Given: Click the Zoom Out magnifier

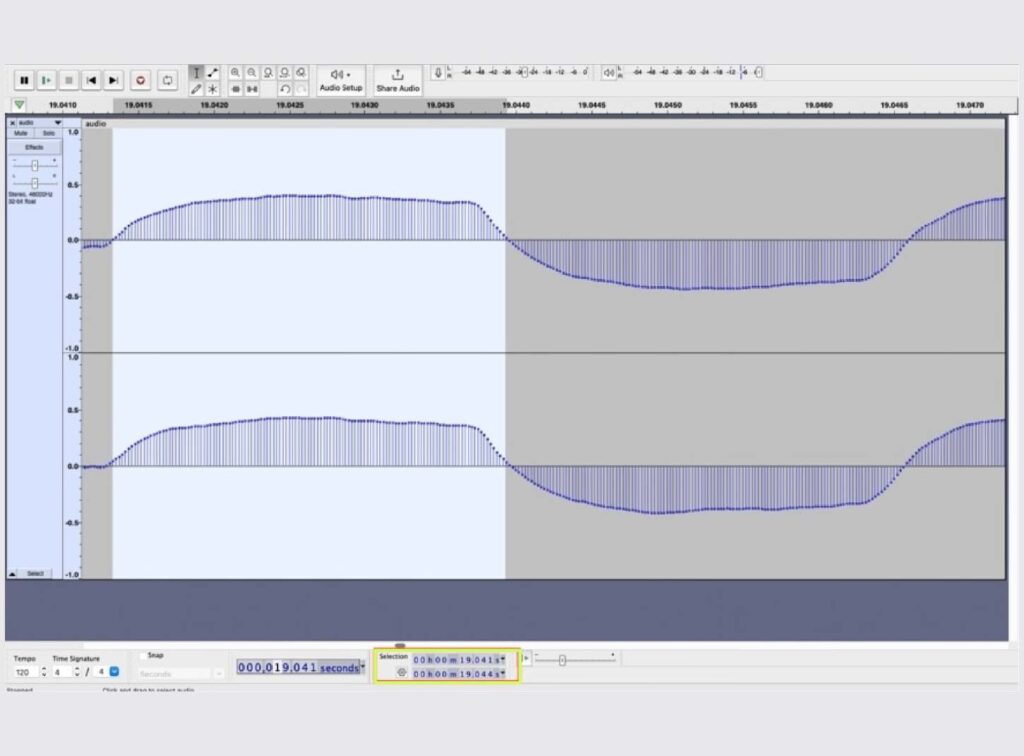Looking at the screenshot, I should pyautogui.click(x=251, y=72).
